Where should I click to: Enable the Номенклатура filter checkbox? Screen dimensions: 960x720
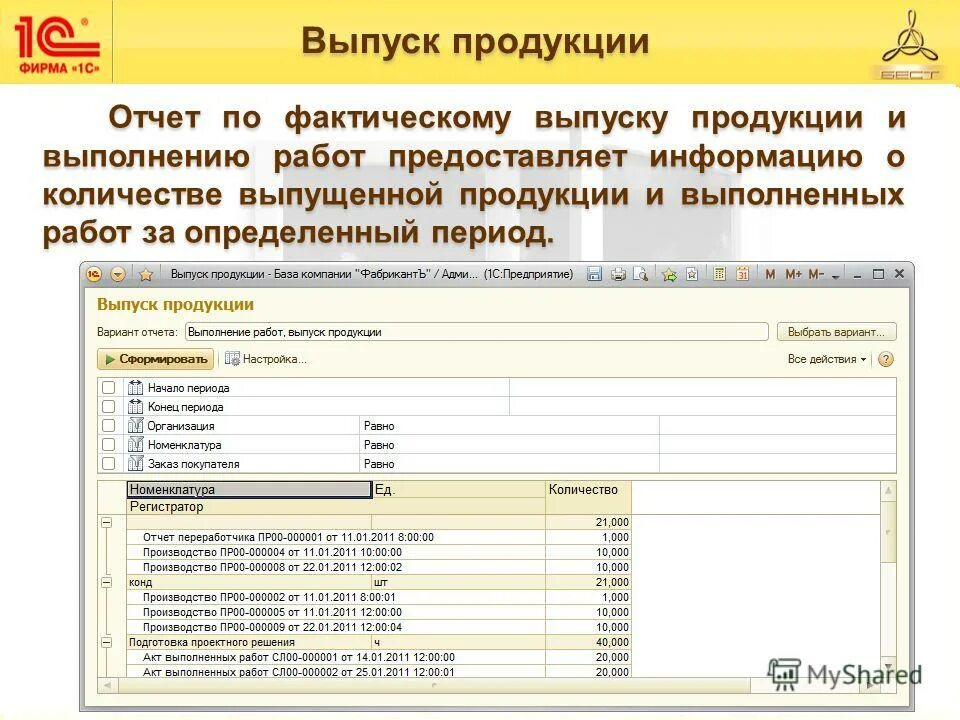[x=108, y=444]
